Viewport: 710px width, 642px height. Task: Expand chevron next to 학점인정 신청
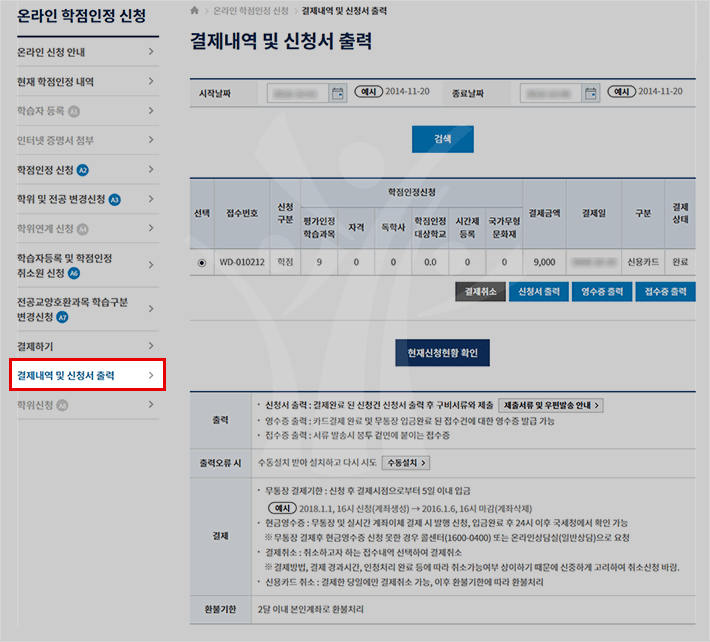(x=151, y=170)
